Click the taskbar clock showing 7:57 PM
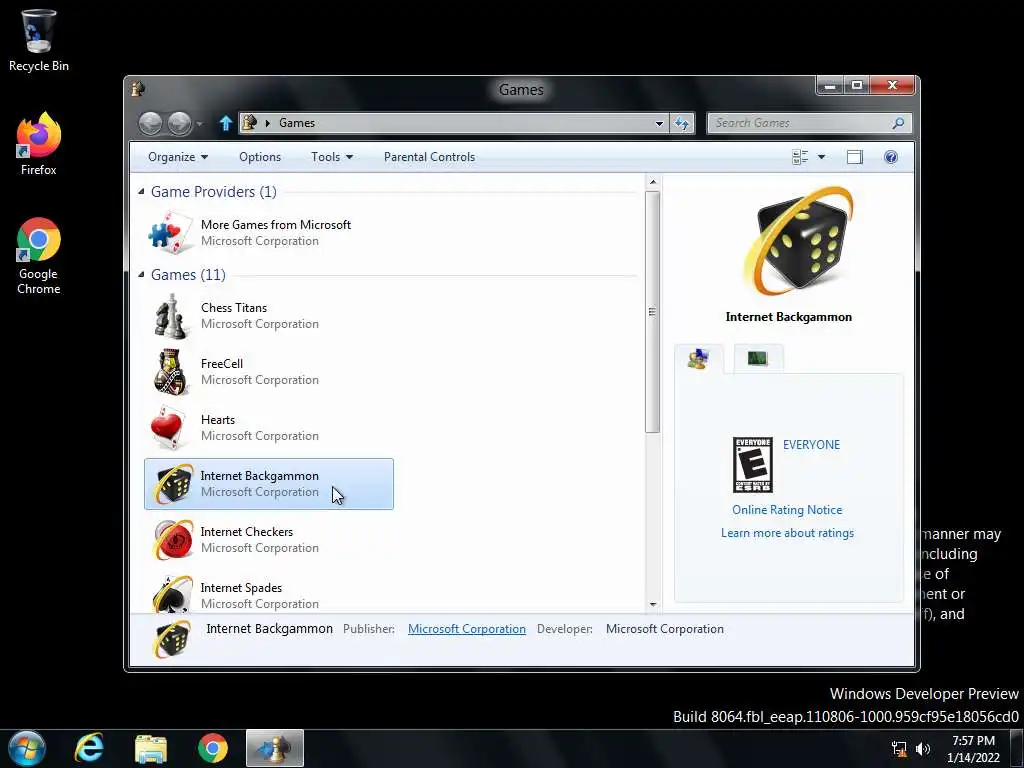 point(973,749)
